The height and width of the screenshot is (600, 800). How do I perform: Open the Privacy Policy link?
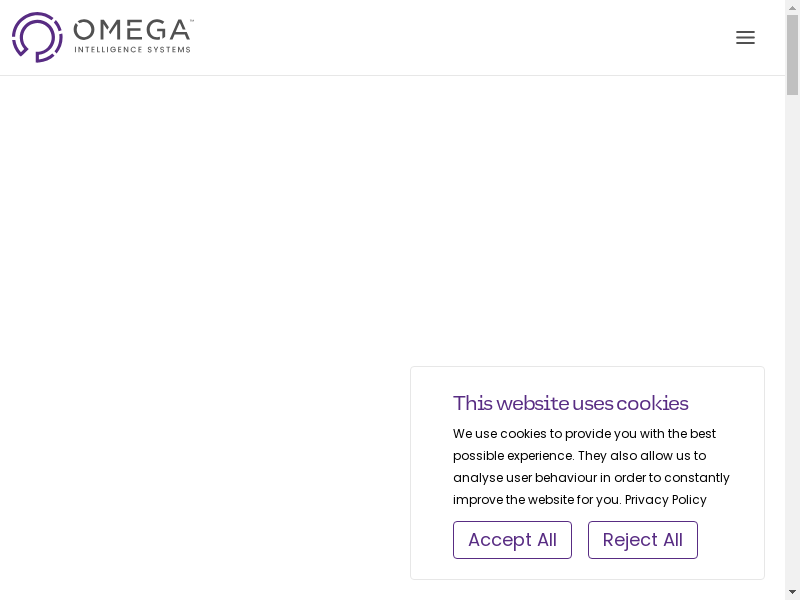pos(665,500)
